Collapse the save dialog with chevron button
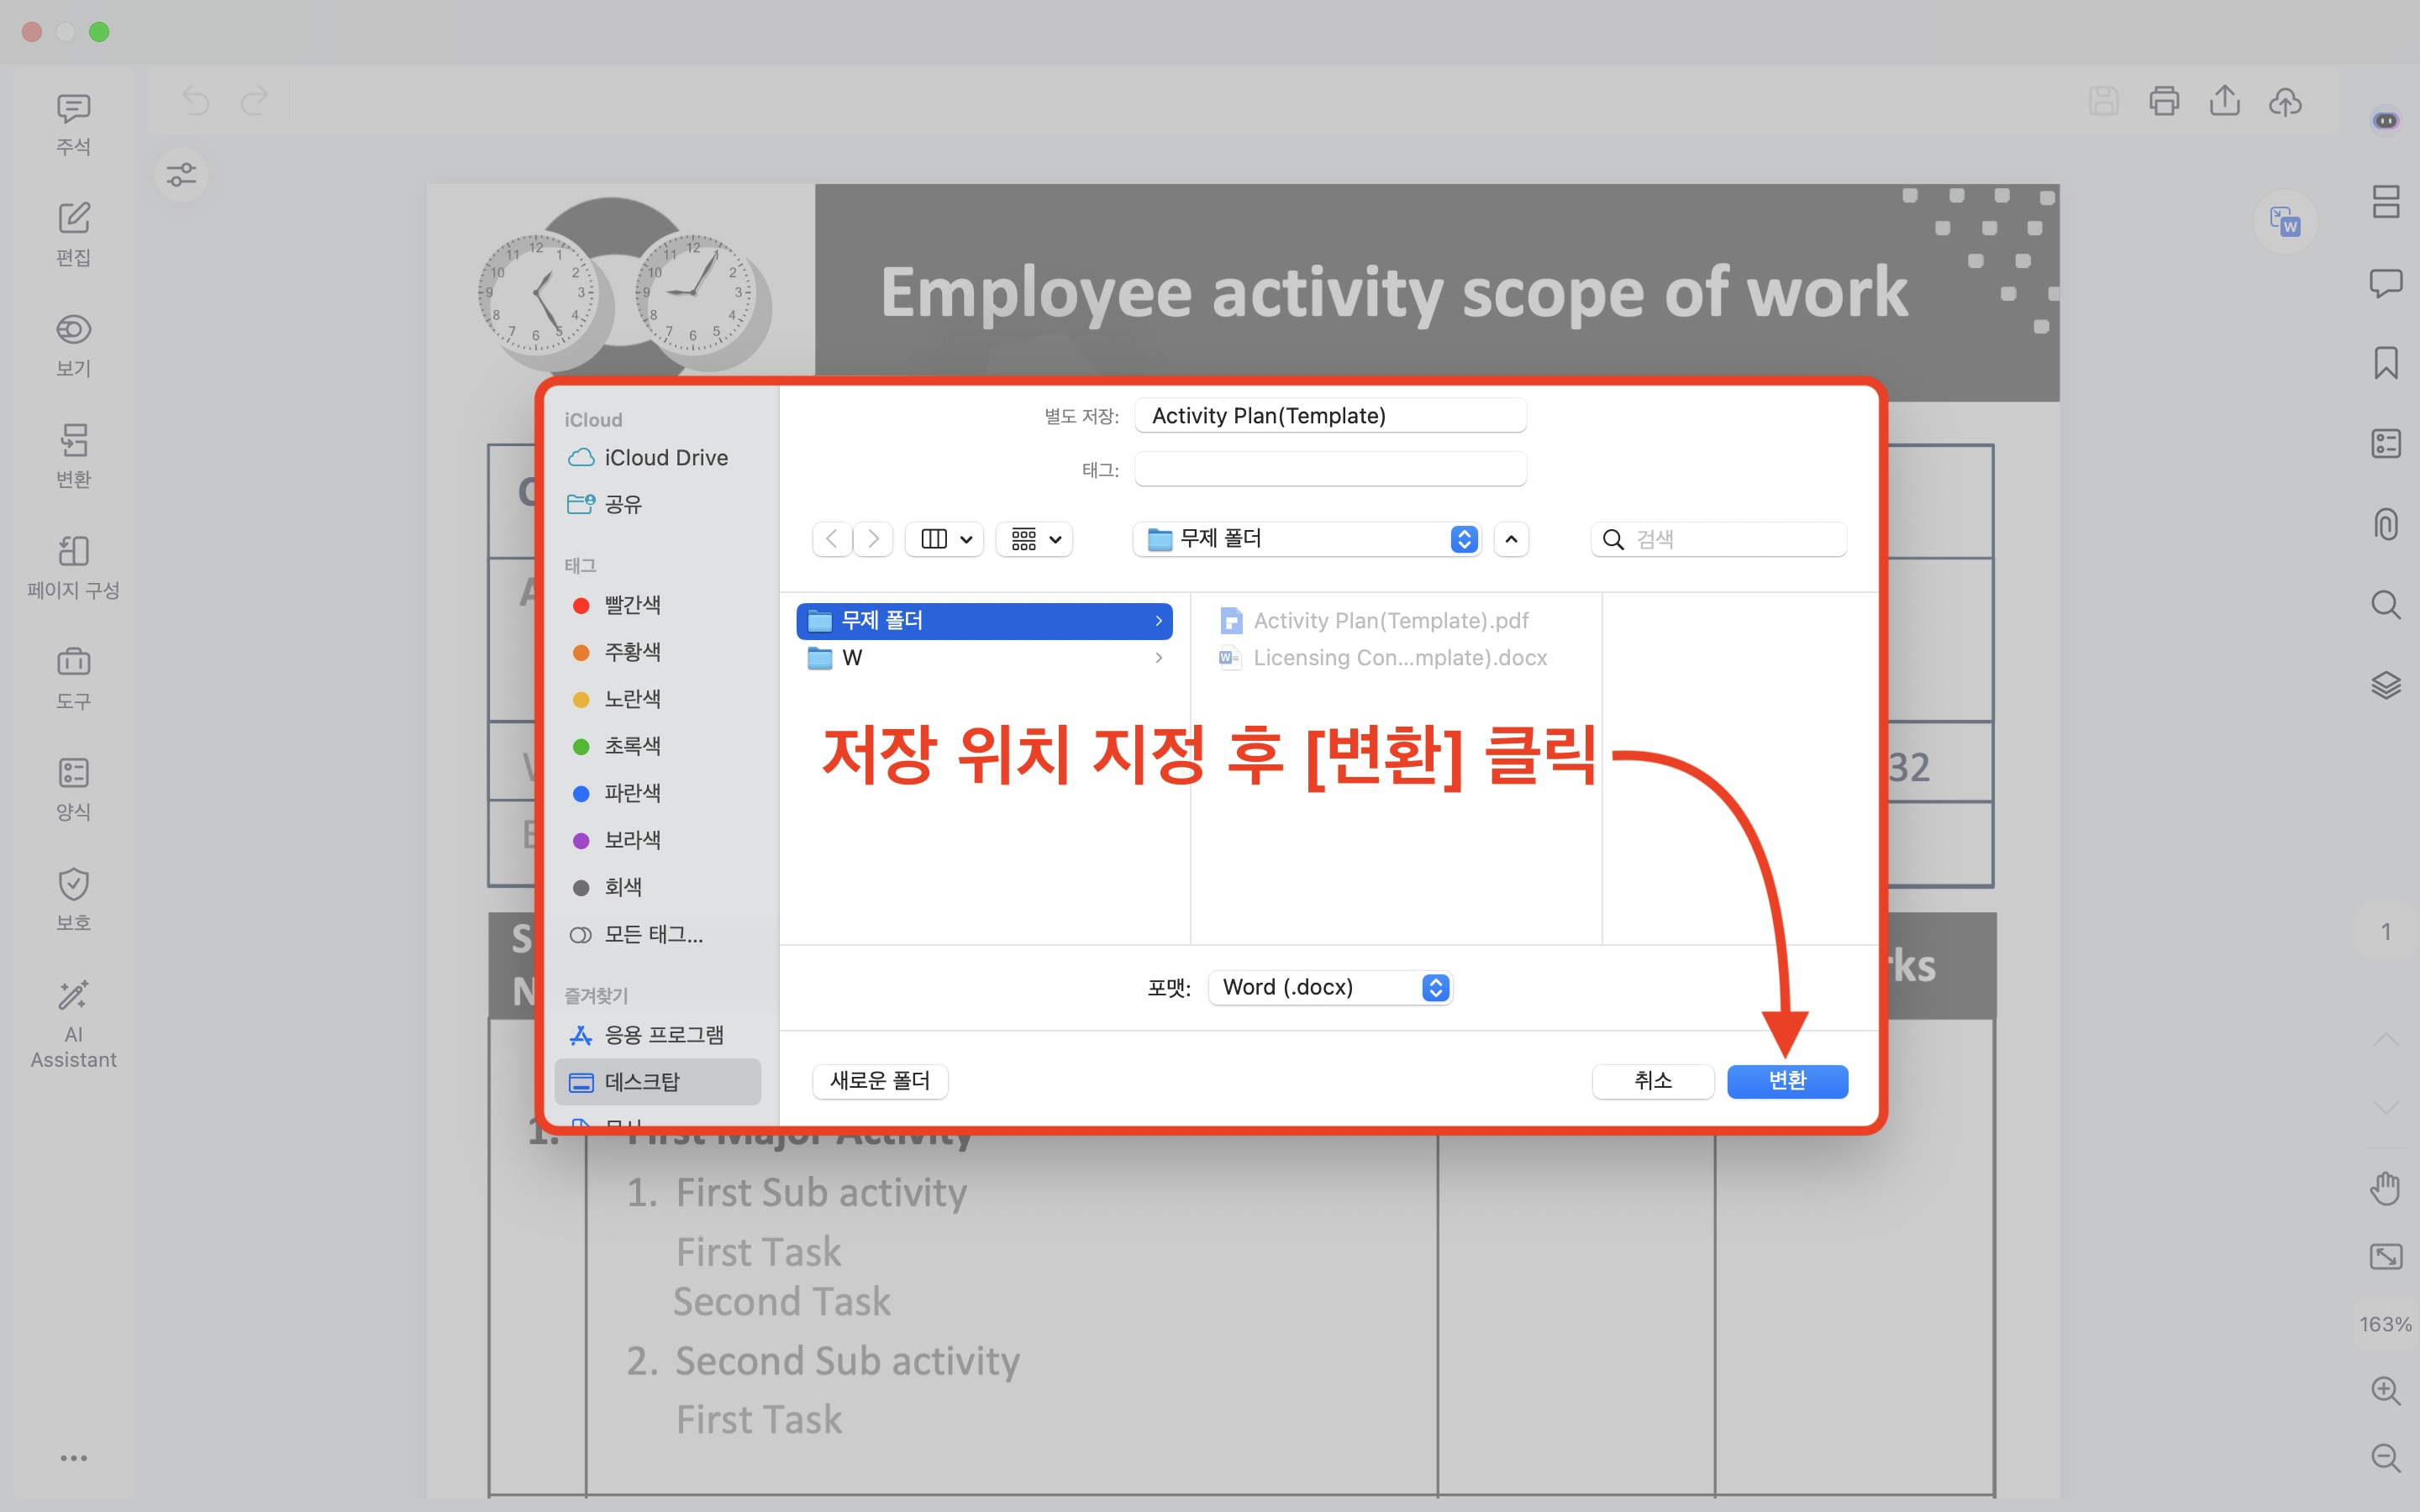 point(1511,539)
